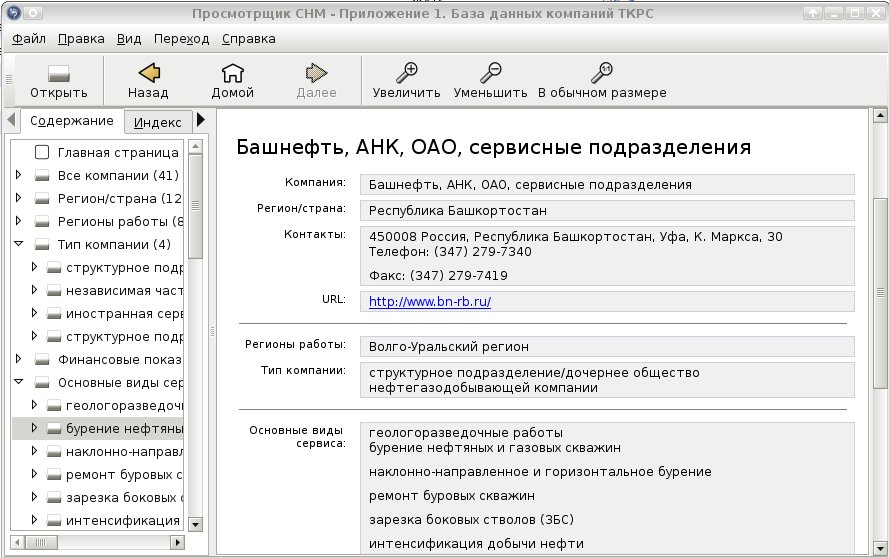
Task: Click the book icon beside Основные виды сер
Action: click(42, 383)
